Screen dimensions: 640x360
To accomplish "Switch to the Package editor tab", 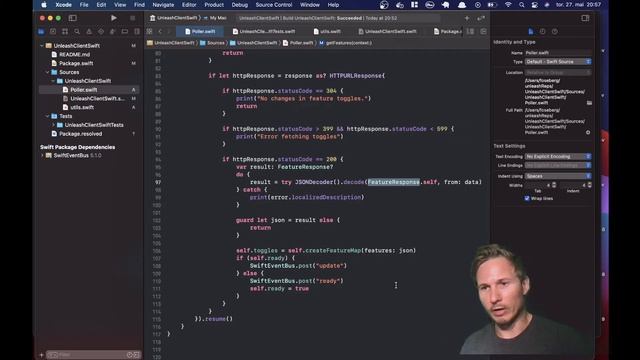I will coord(447,31).
